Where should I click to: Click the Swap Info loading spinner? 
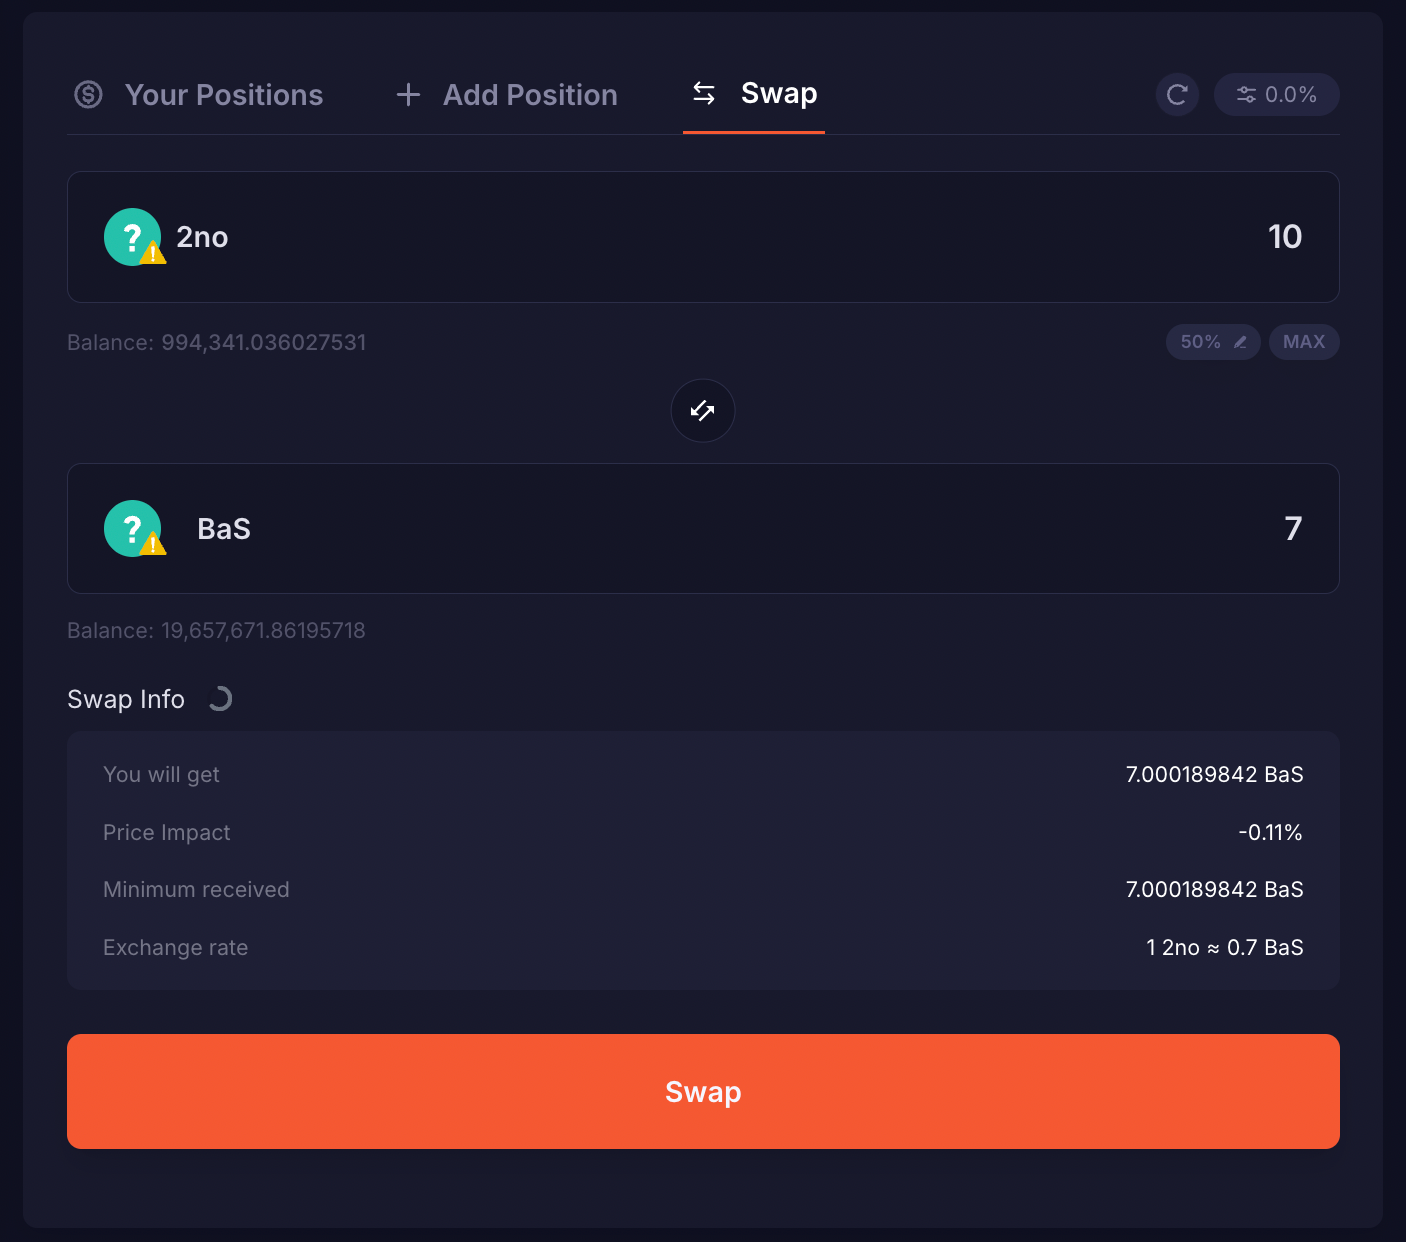coord(220,699)
